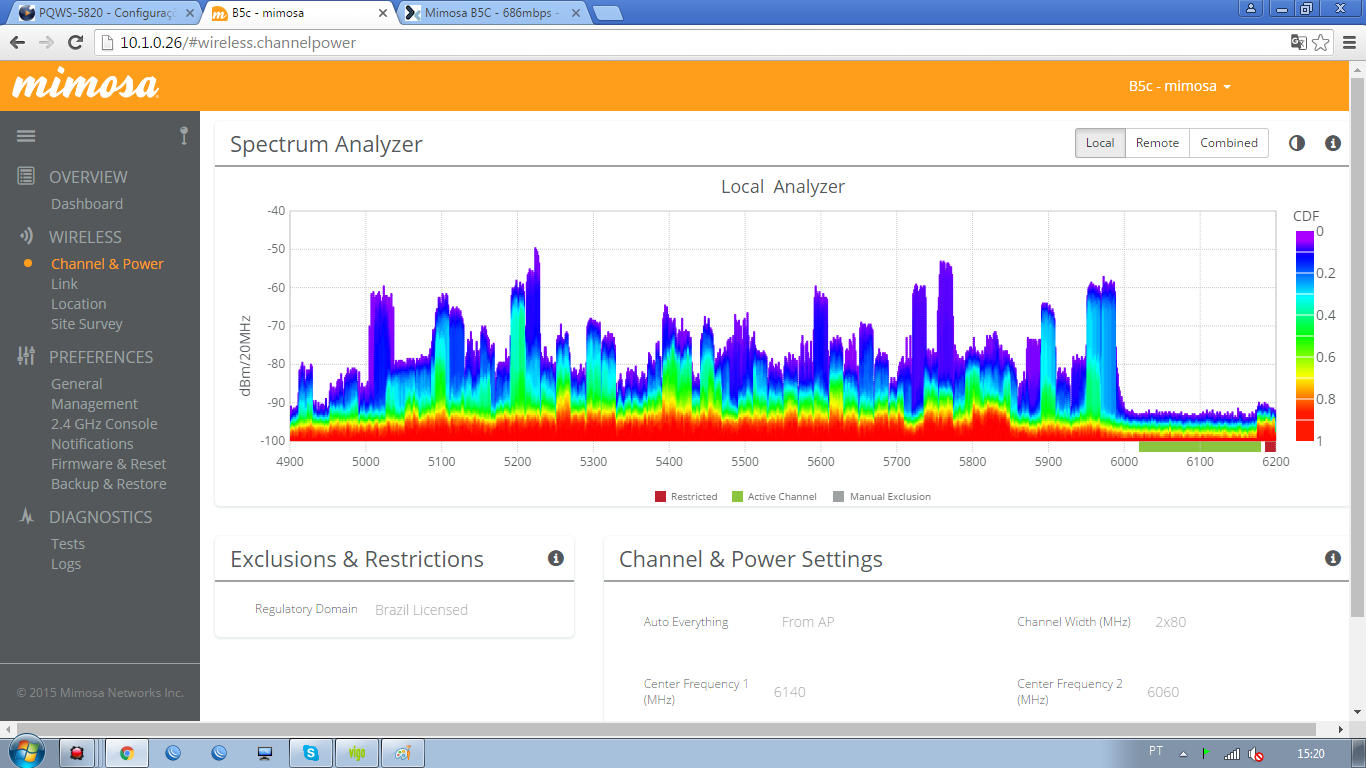
Task: Open the Dashboard page
Action: (87, 204)
